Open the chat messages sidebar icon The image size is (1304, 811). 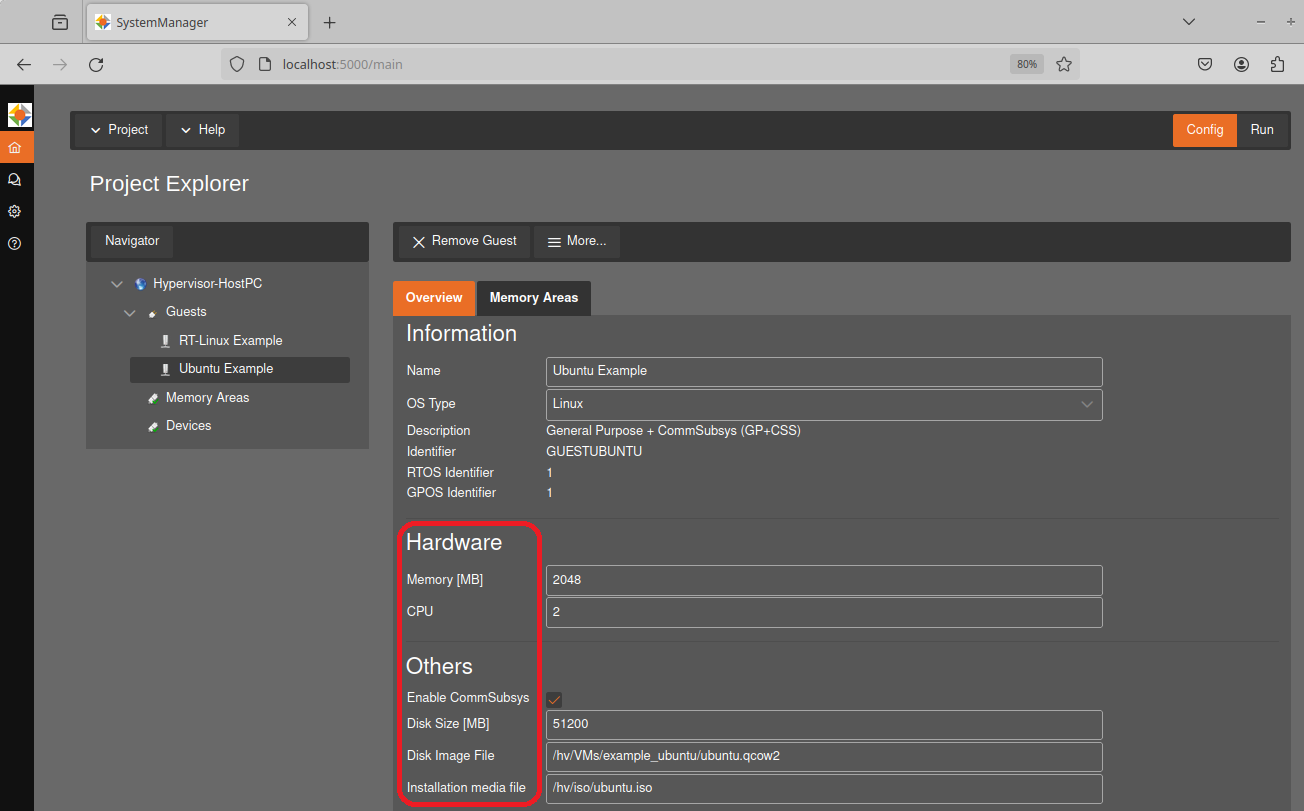[x=15, y=180]
